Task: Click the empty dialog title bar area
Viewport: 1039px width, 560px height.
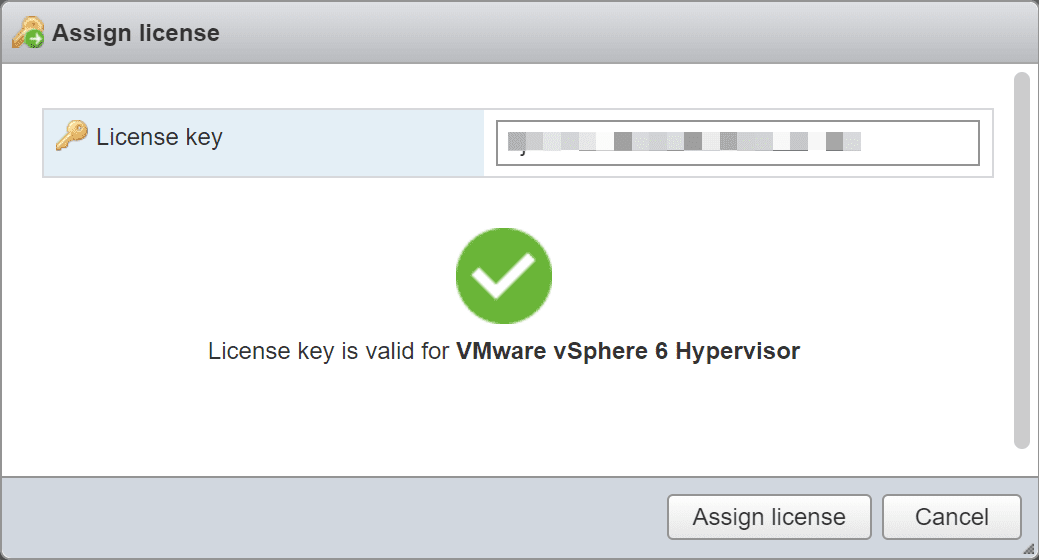Action: (600, 33)
